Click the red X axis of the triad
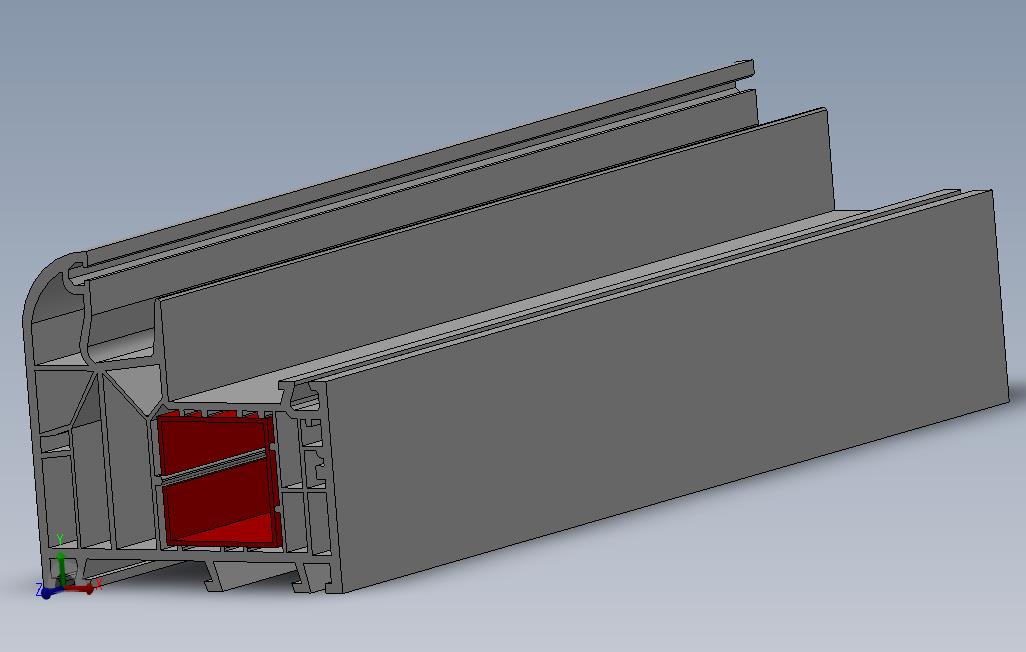The height and width of the screenshot is (652, 1026). pos(79,589)
